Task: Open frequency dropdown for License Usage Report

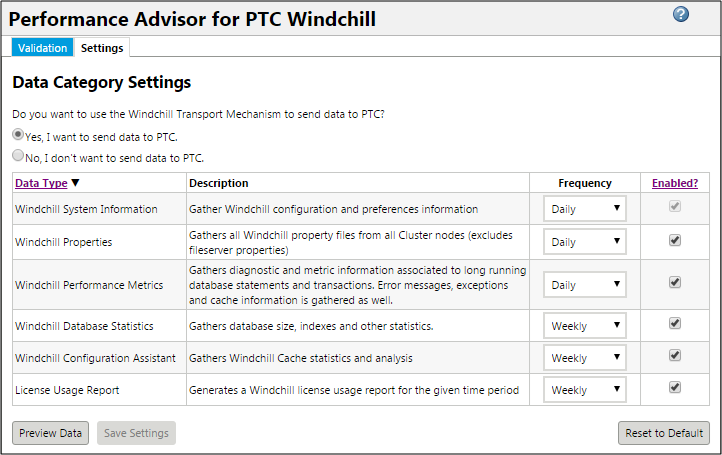Action: (584, 390)
